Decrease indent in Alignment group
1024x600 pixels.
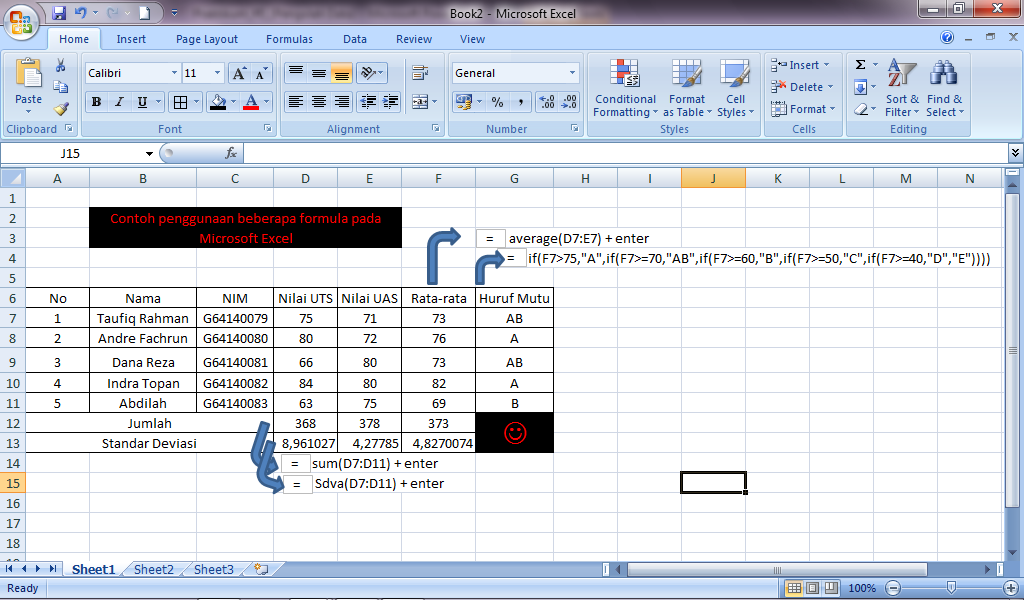point(368,102)
